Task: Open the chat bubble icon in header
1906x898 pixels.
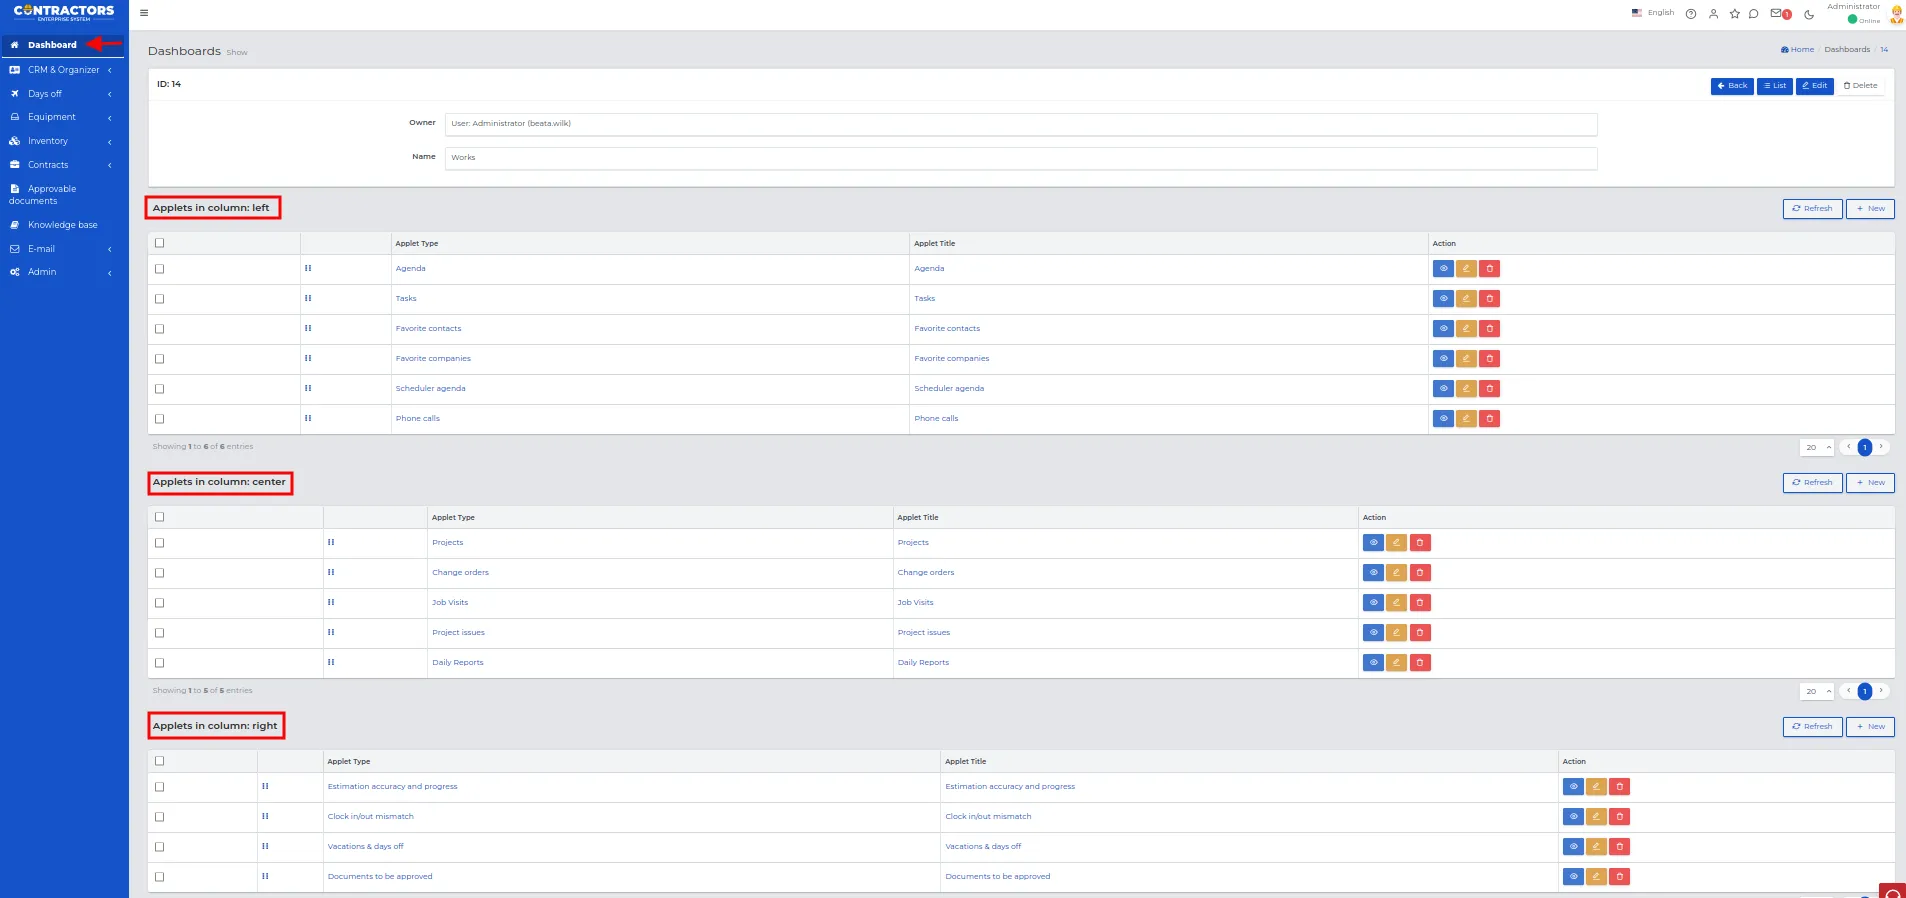Action: point(1753,14)
